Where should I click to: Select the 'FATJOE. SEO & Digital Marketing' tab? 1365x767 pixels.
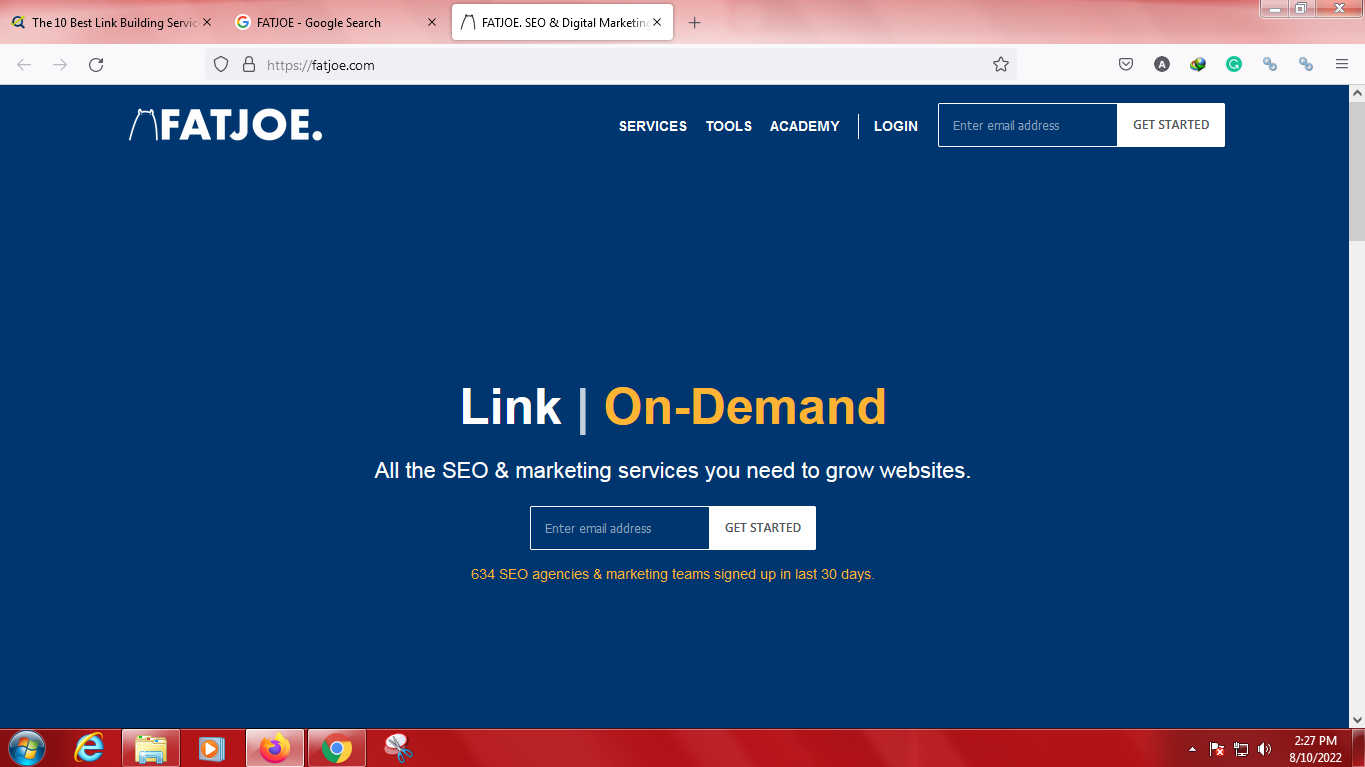[x=562, y=22]
